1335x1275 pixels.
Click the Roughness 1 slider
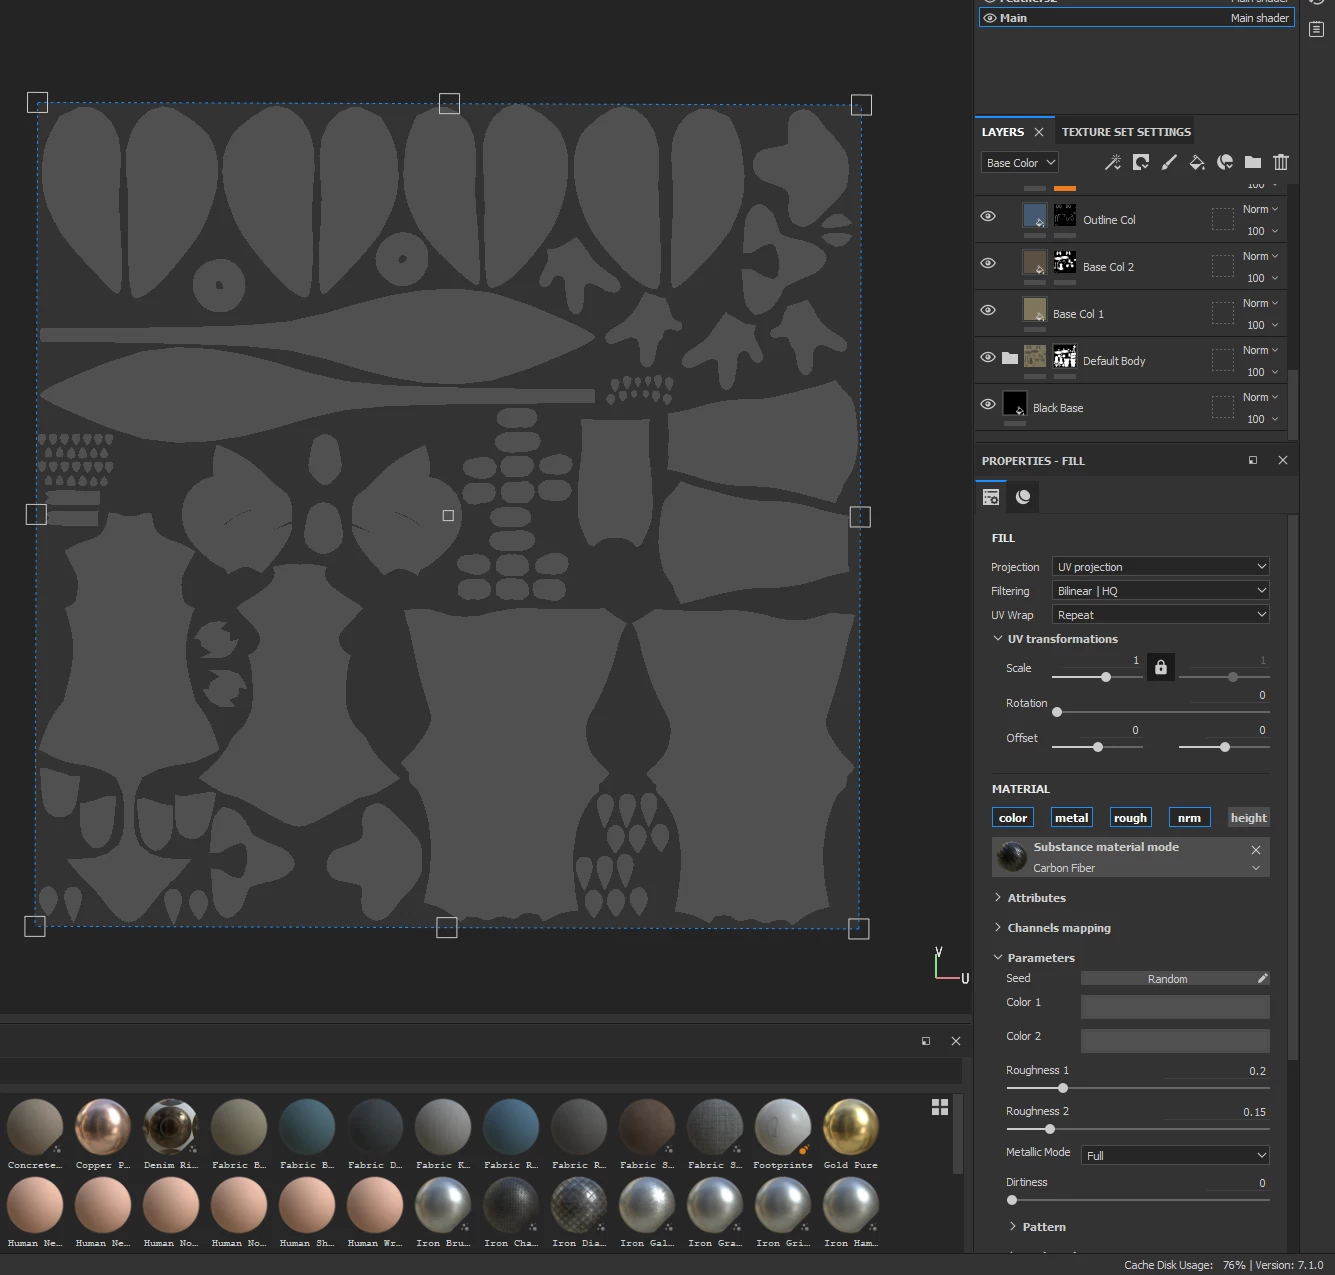pos(1137,1088)
